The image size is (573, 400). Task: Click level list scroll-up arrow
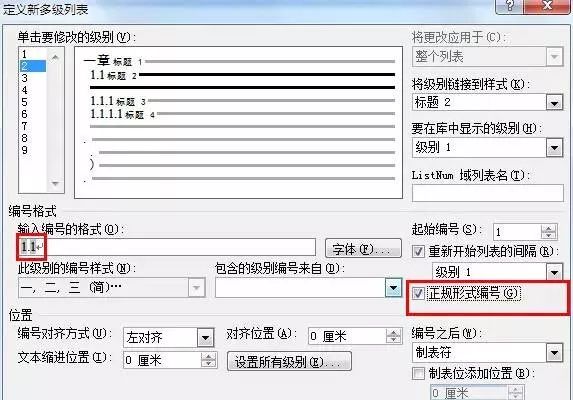coord(55,57)
